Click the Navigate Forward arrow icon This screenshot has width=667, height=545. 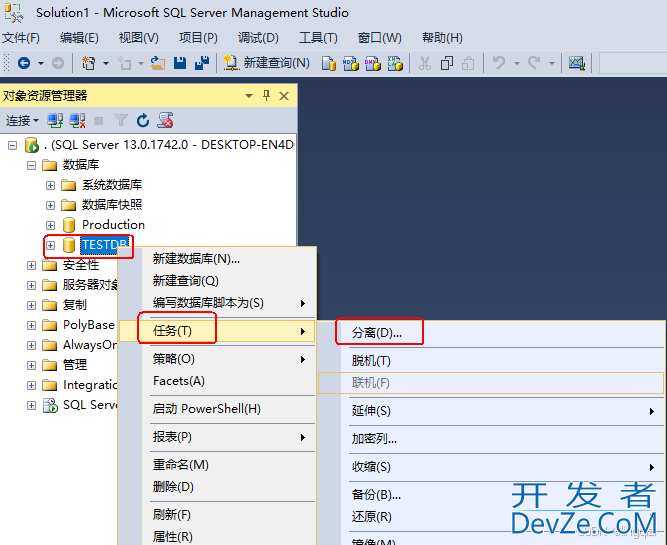point(58,63)
